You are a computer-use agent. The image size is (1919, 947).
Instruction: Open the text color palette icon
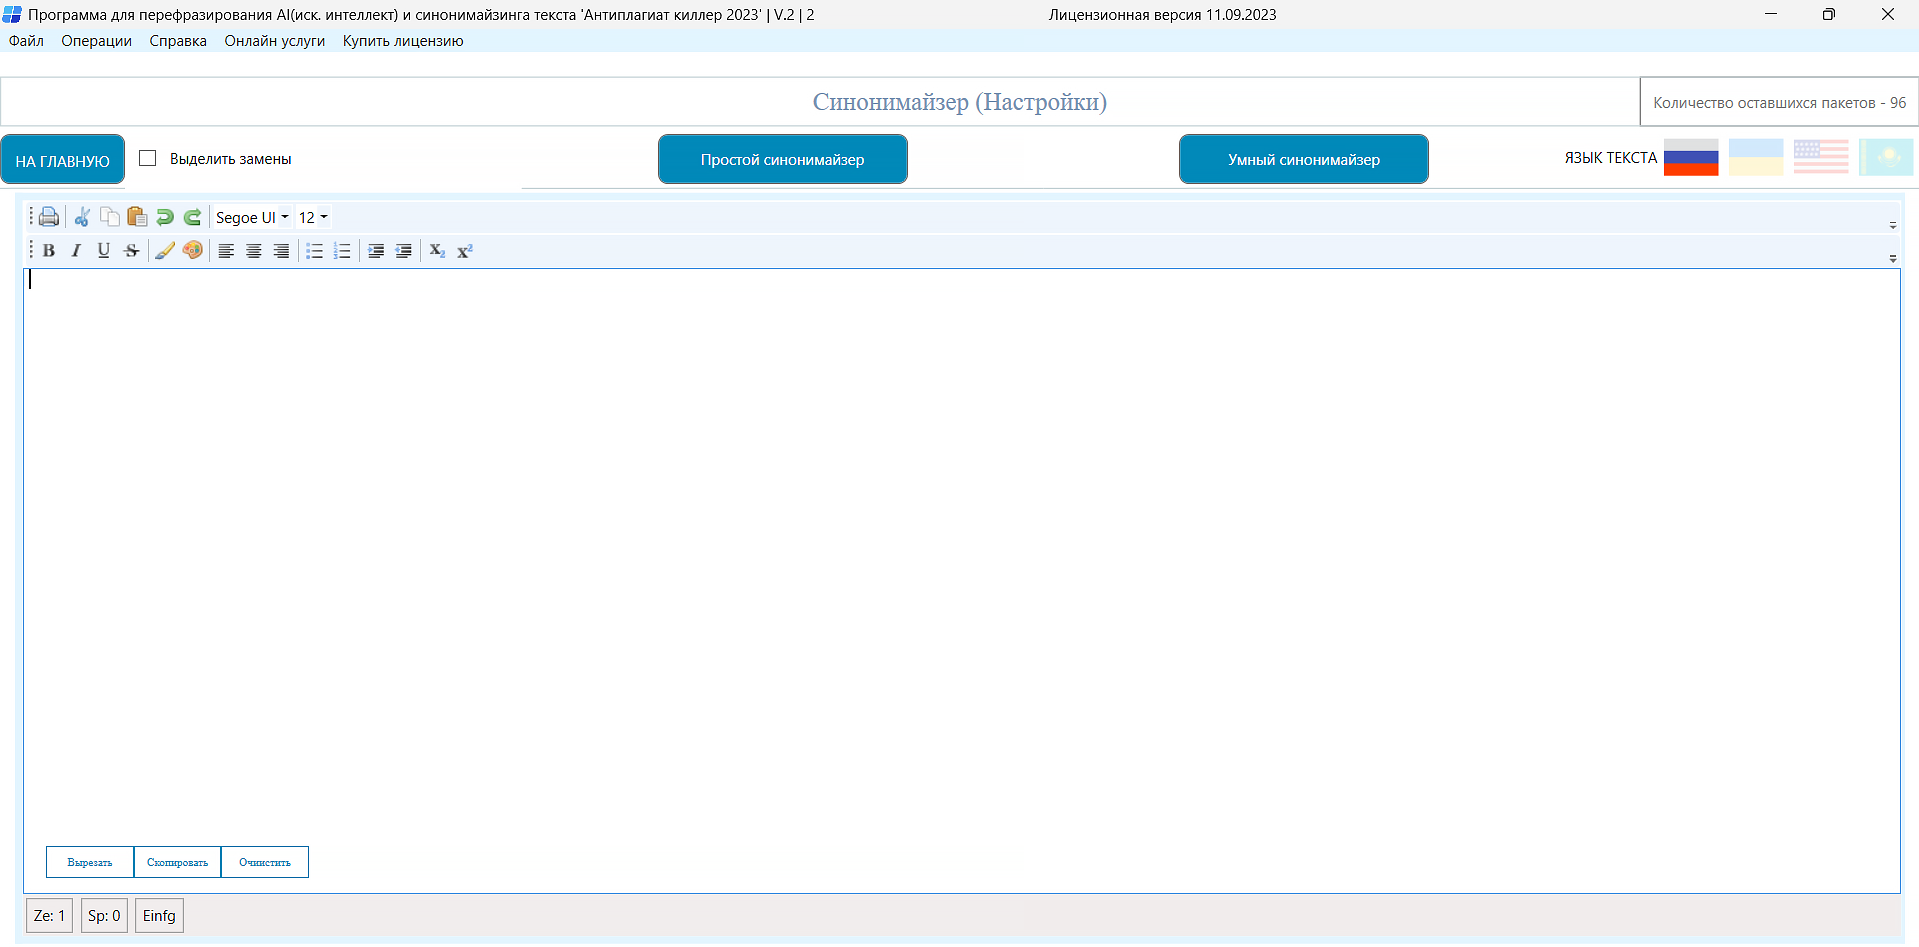tap(193, 251)
